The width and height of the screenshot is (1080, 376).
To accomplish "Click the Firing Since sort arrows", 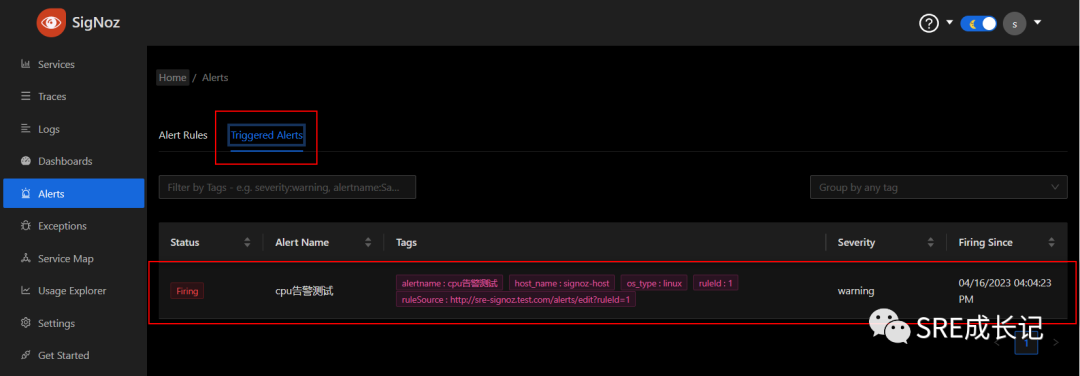I will click(x=1051, y=242).
